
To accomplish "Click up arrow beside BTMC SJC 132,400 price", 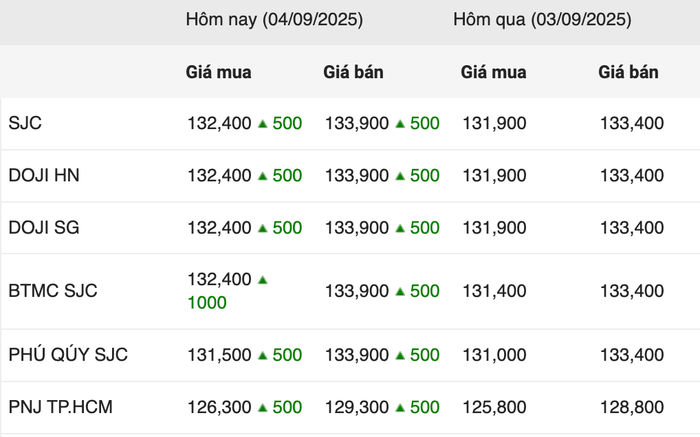I will [262, 280].
